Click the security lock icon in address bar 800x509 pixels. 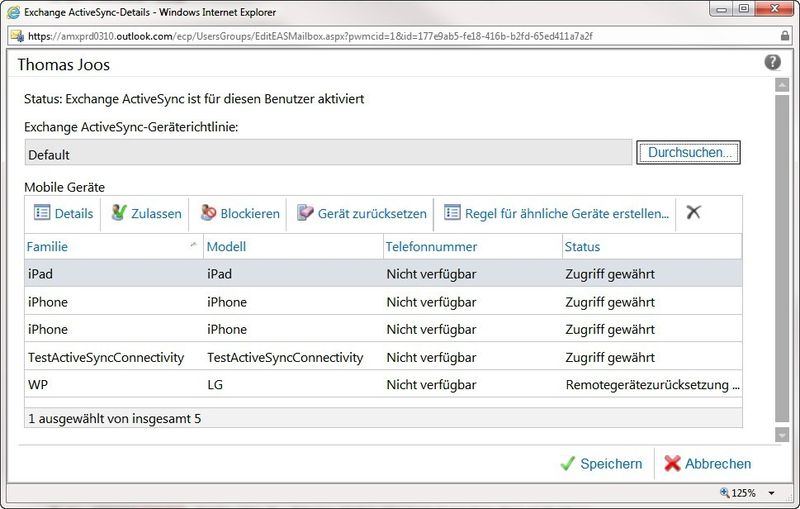tap(785, 36)
